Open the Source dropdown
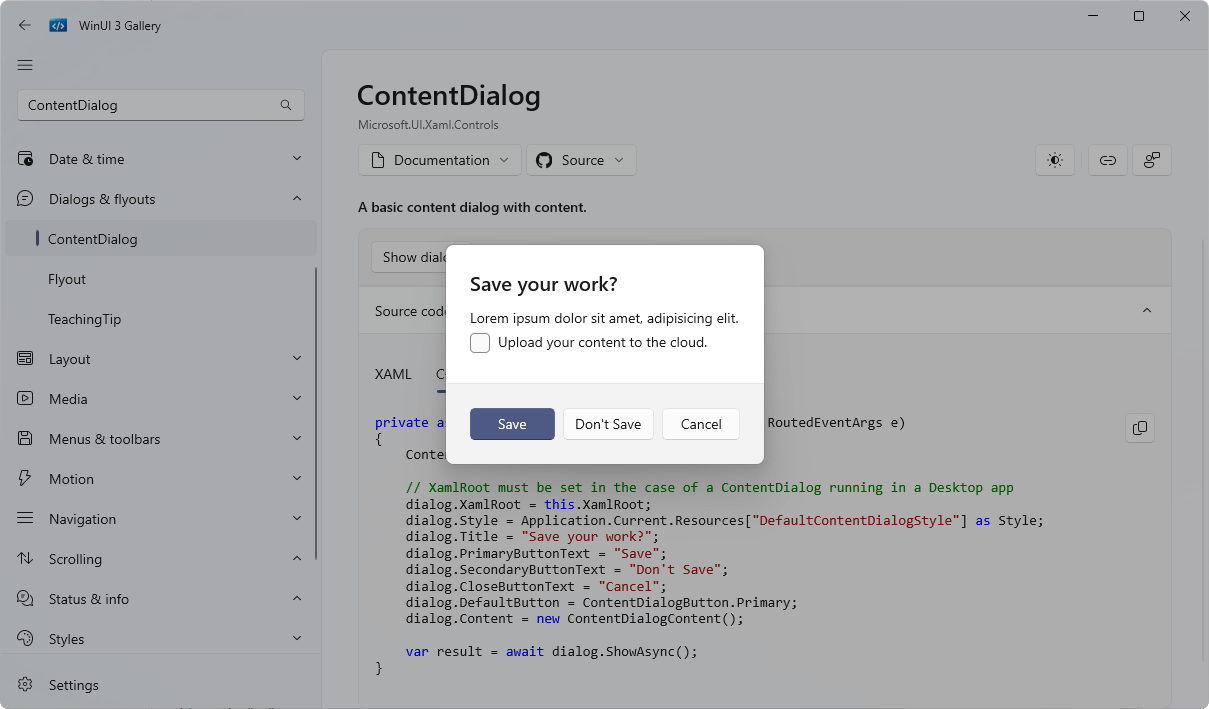1209x709 pixels. 581,160
